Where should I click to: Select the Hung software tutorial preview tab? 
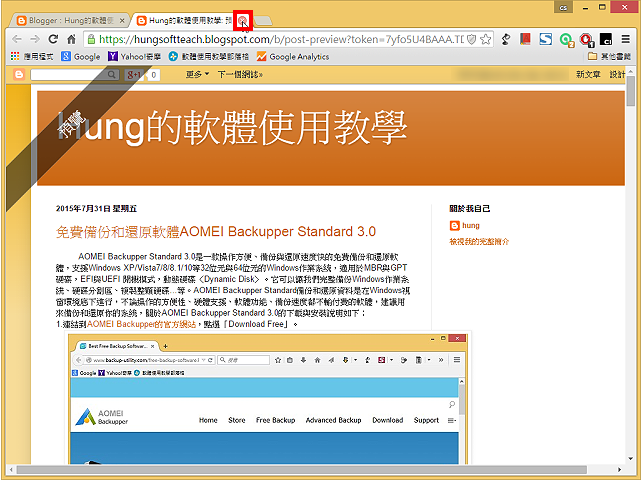coord(190,20)
